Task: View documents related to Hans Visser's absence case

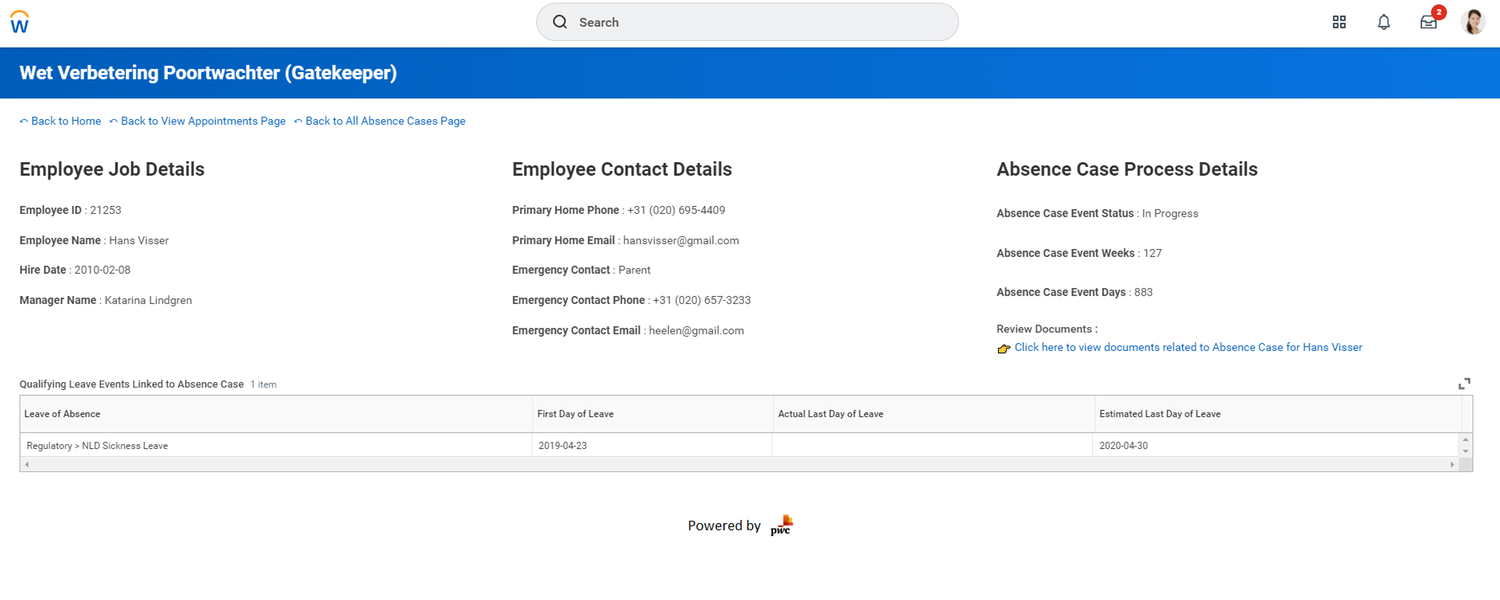Action: click(1188, 347)
